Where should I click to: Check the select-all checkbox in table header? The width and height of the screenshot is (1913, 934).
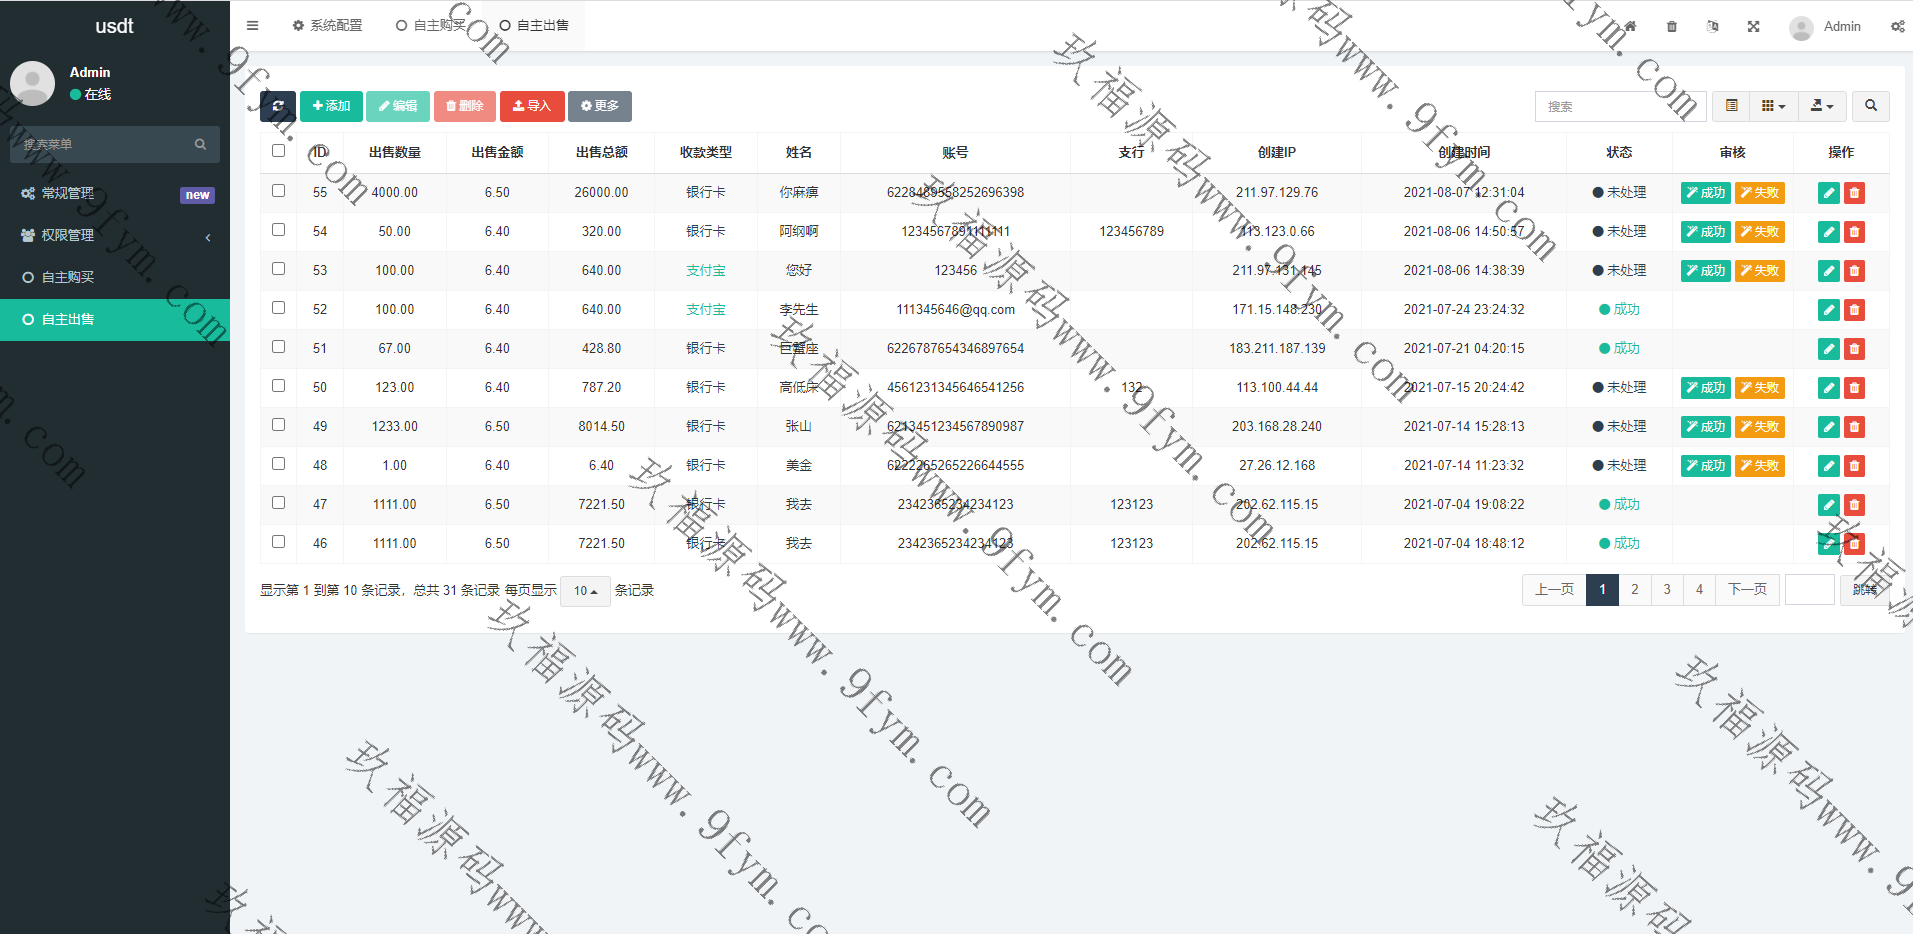(x=279, y=151)
